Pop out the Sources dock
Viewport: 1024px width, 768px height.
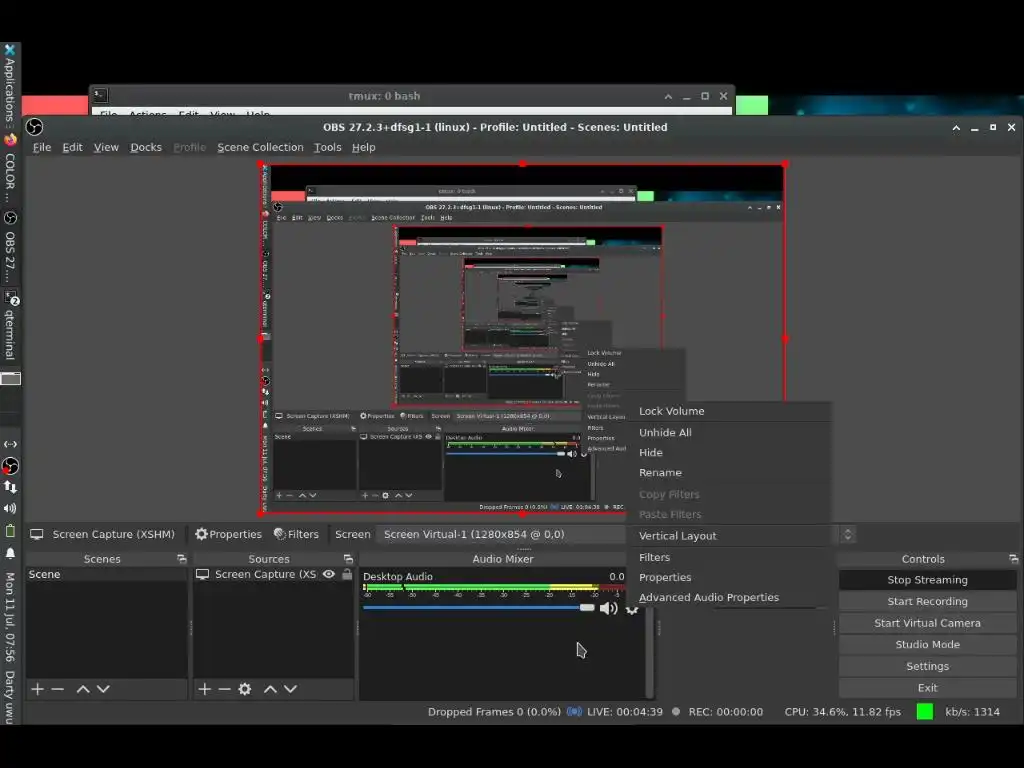(348, 559)
